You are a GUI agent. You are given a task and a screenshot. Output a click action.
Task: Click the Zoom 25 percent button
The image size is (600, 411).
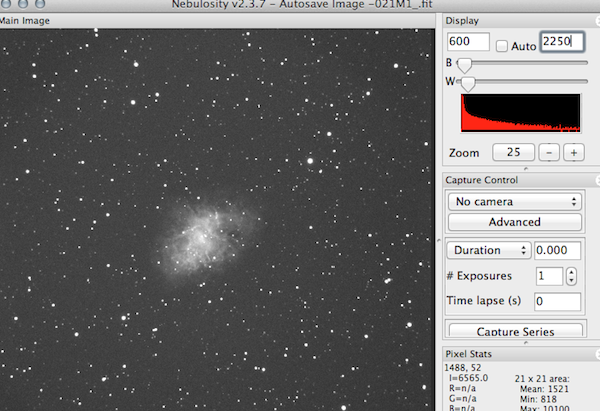[x=513, y=152]
